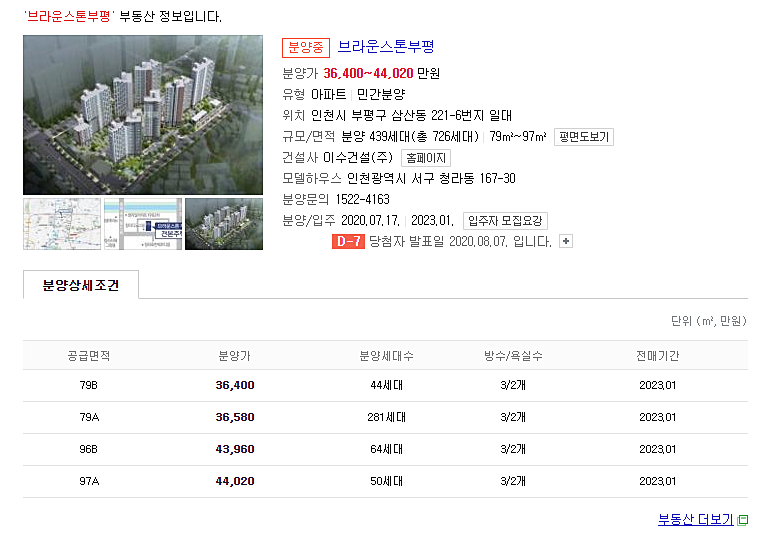Image resolution: width=780 pixels, height=548 pixels.
Task: Select the 79B supply area cell
Action: [89, 385]
